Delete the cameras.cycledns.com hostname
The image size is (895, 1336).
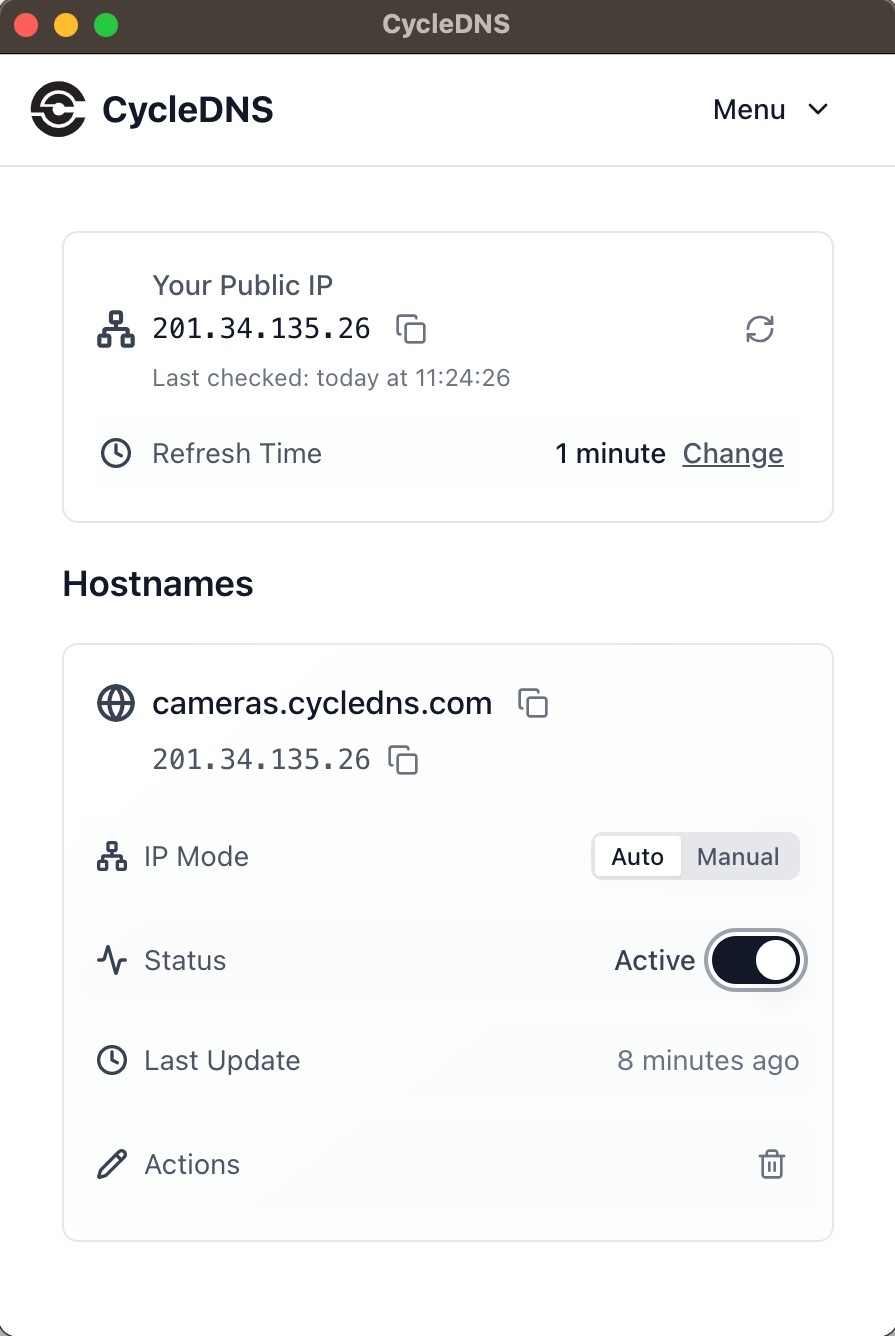pos(771,1164)
